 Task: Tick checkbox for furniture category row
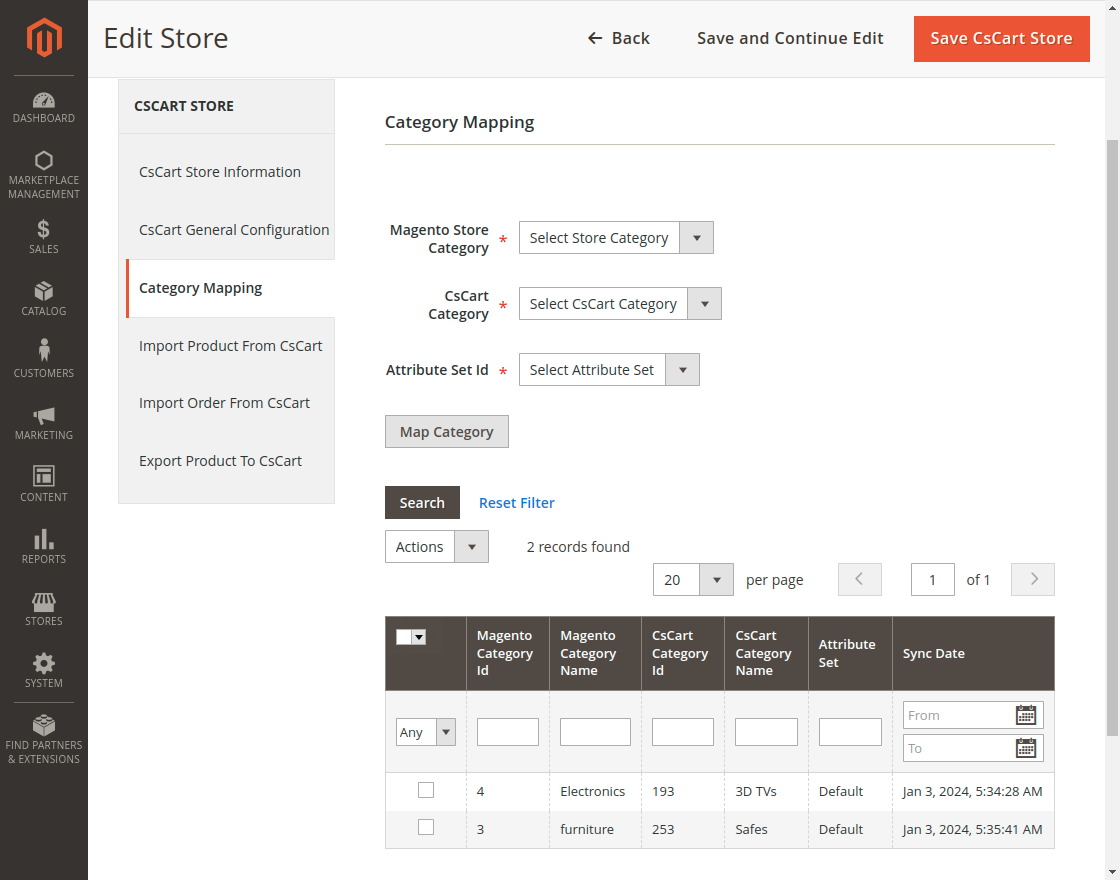(x=426, y=828)
